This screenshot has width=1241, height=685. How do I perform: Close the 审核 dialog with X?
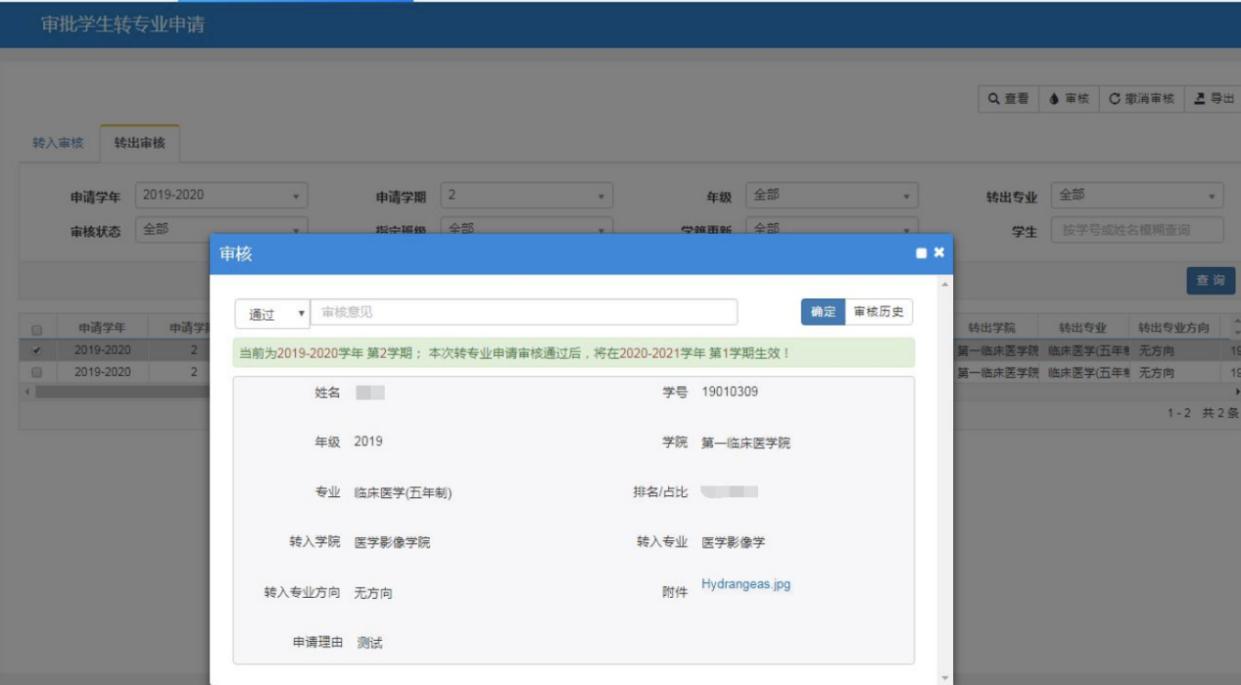(939, 253)
